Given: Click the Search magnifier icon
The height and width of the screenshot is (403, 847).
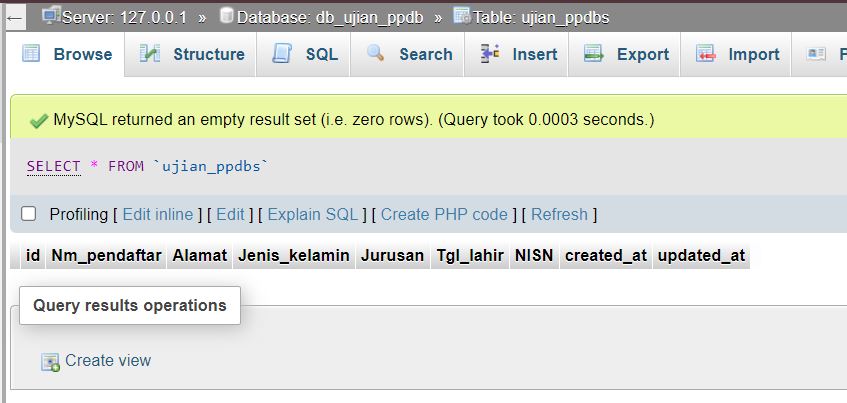Looking at the screenshot, I should [376, 54].
